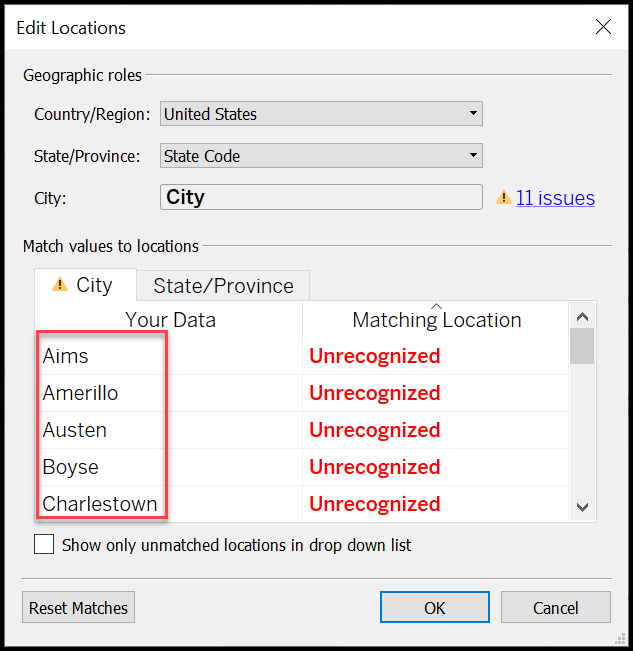Click the Your Data column header

coord(170,320)
